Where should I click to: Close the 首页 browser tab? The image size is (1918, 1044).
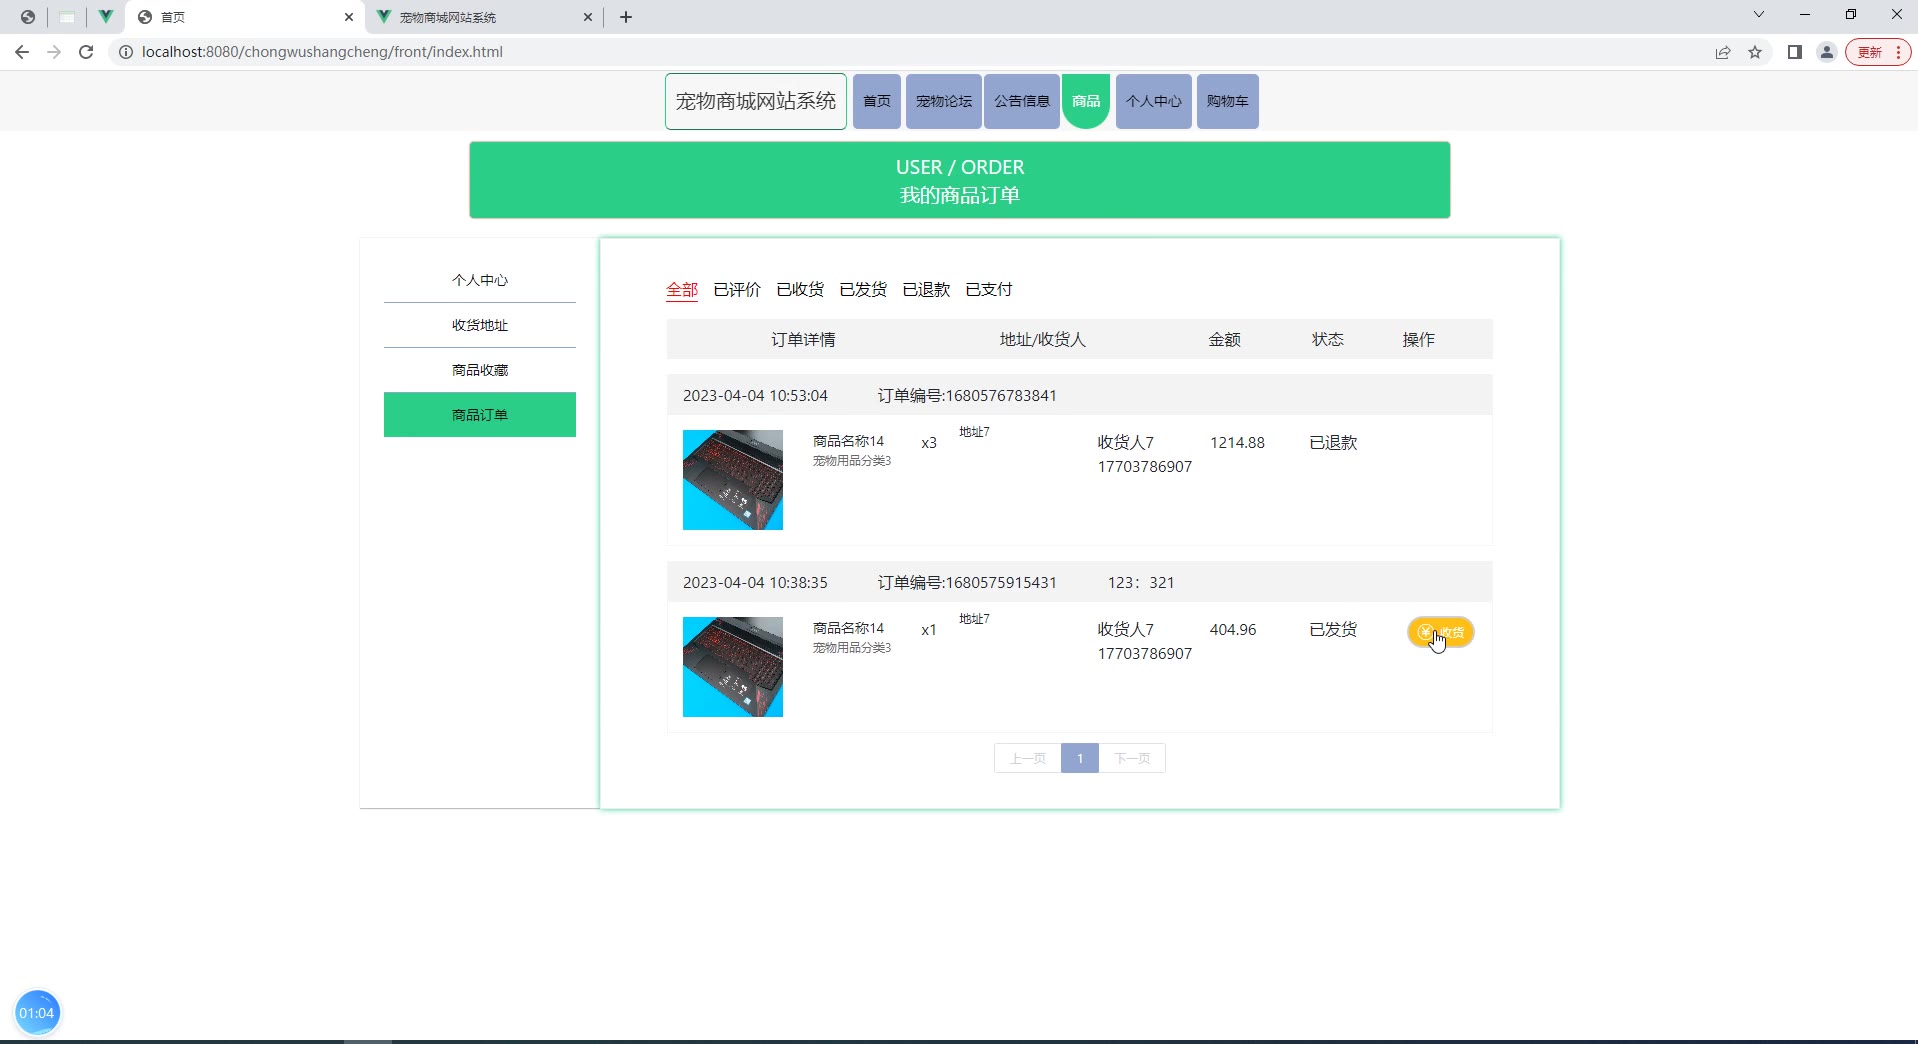click(349, 17)
